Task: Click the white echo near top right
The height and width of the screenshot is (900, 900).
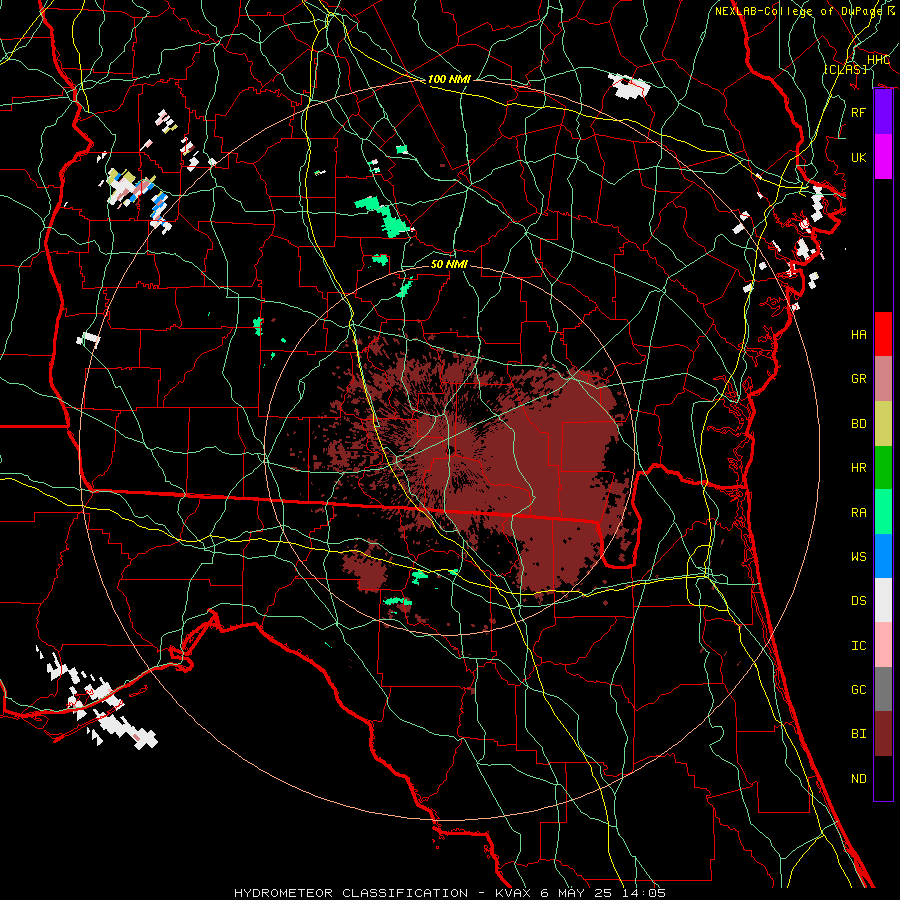Action: coord(629,86)
